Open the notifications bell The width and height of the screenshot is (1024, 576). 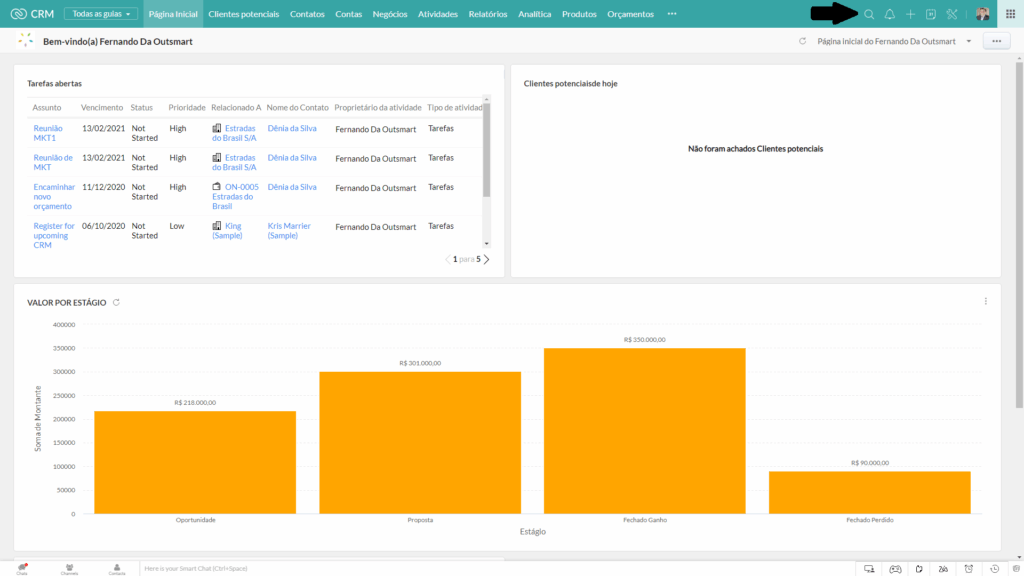889,14
